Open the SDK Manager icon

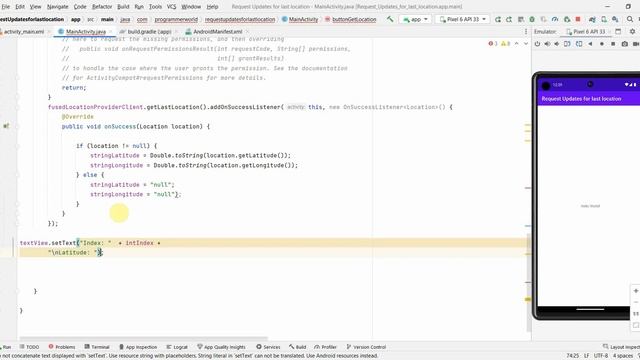tap(615, 19)
